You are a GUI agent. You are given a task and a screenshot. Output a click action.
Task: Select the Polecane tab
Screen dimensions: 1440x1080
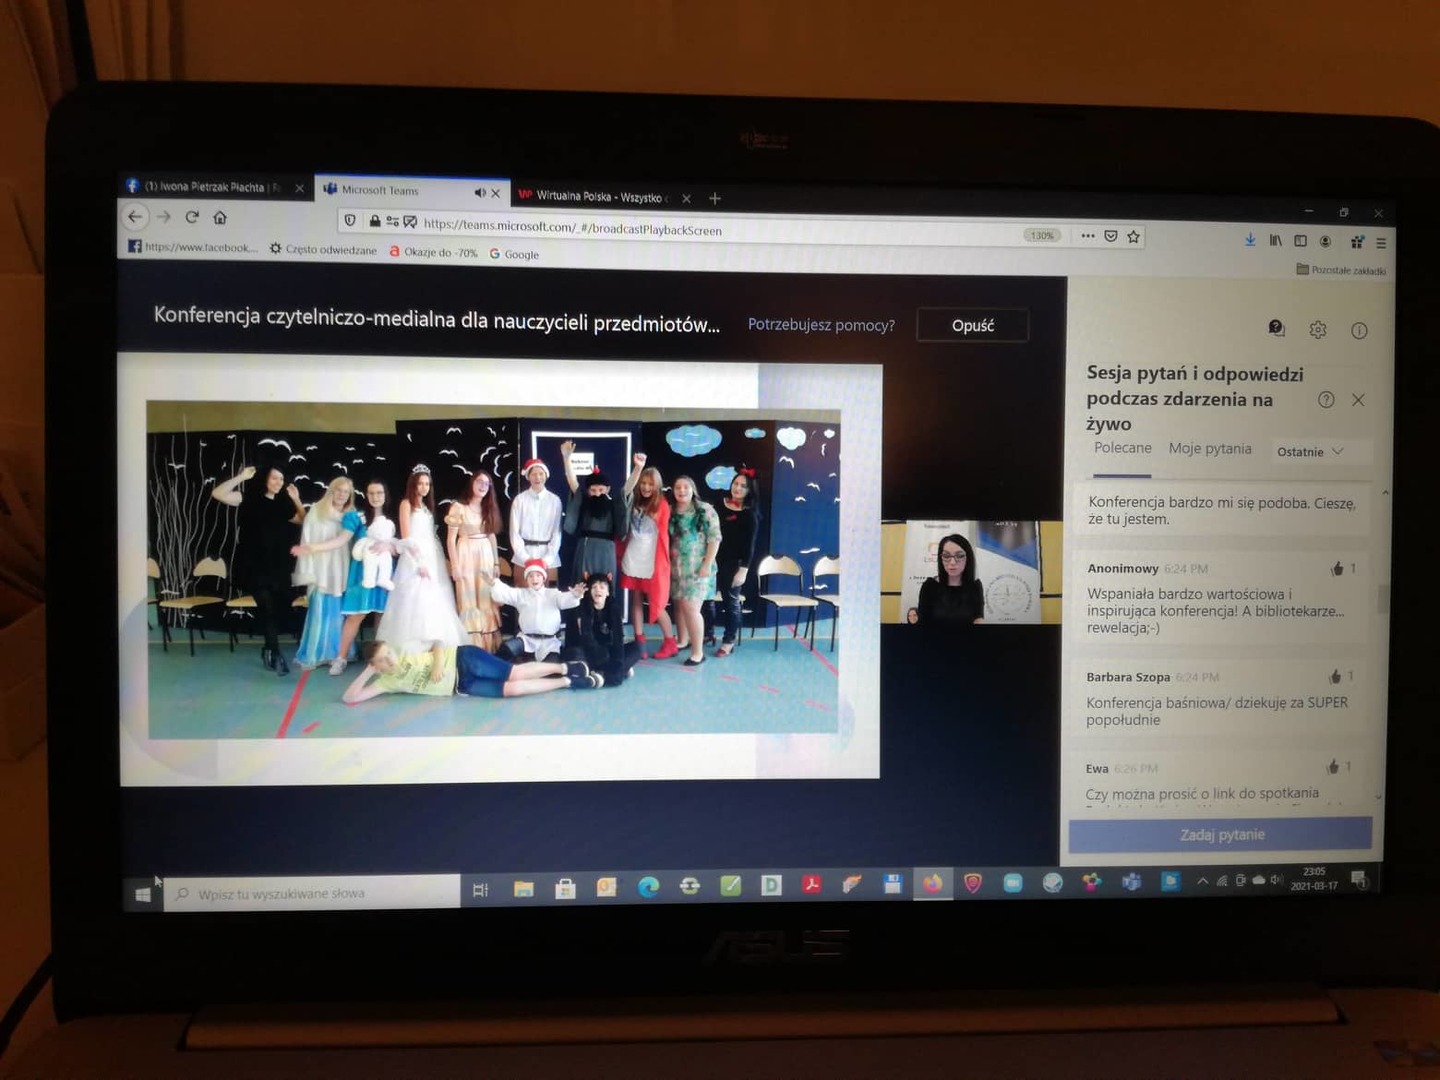tap(1122, 448)
